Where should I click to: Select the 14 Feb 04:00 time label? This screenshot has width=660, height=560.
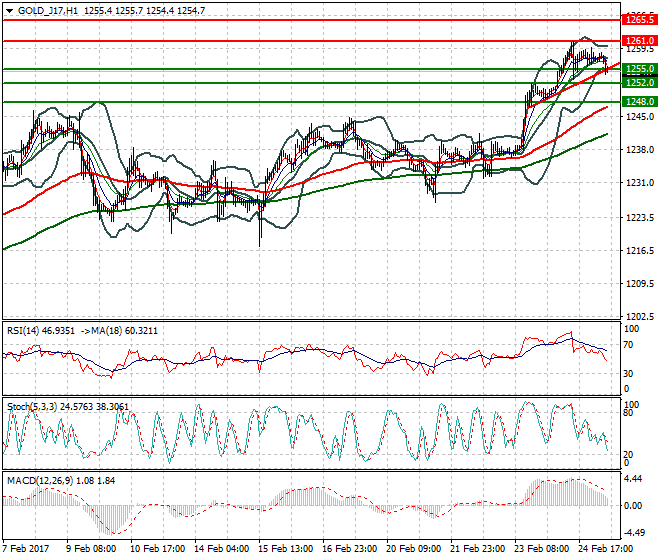(221, 549)
